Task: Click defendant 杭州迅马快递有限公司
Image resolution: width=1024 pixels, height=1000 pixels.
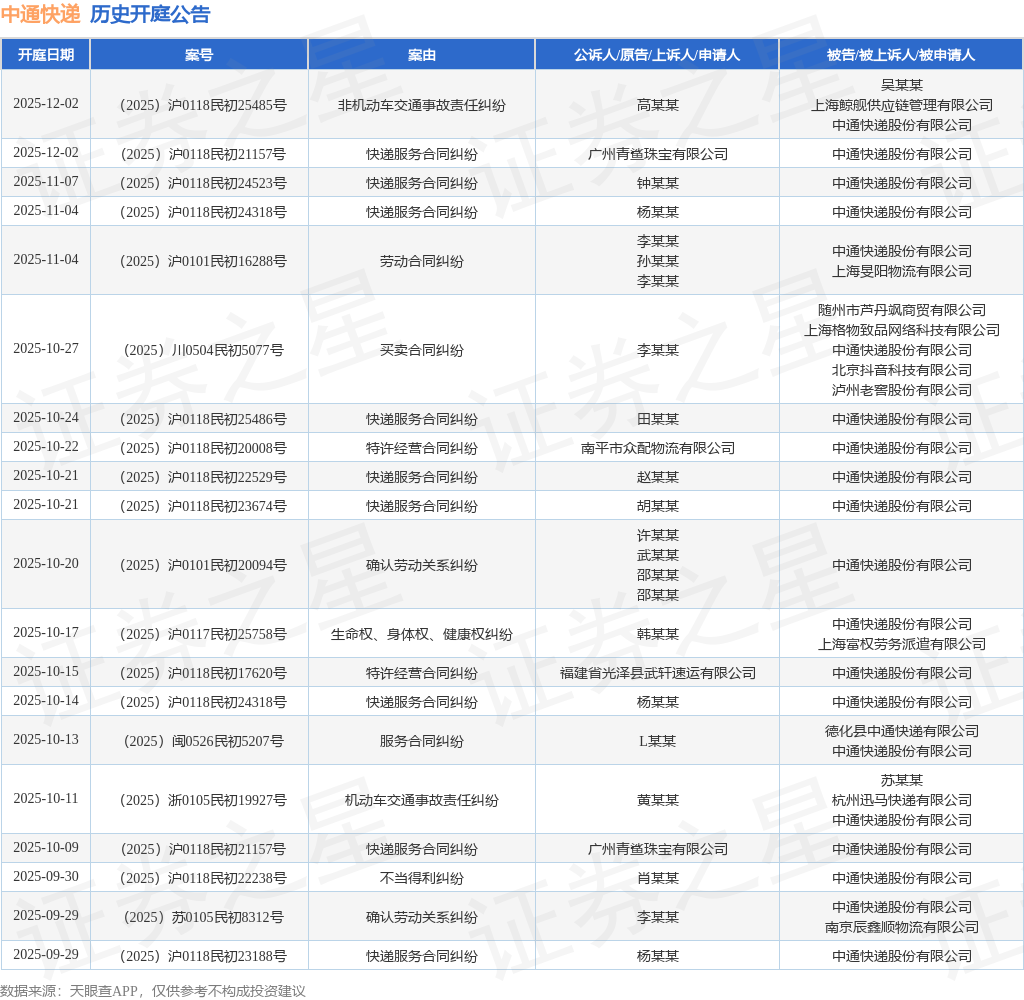Action: coord(902,800)
